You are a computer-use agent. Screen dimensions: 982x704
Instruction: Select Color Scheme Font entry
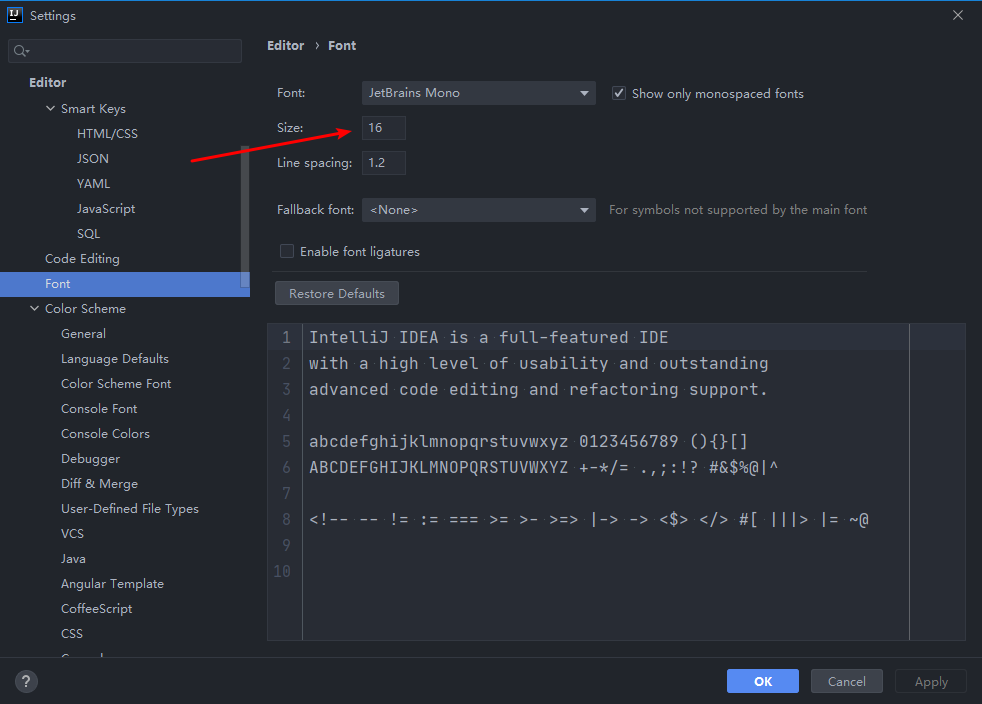point(116,384)
